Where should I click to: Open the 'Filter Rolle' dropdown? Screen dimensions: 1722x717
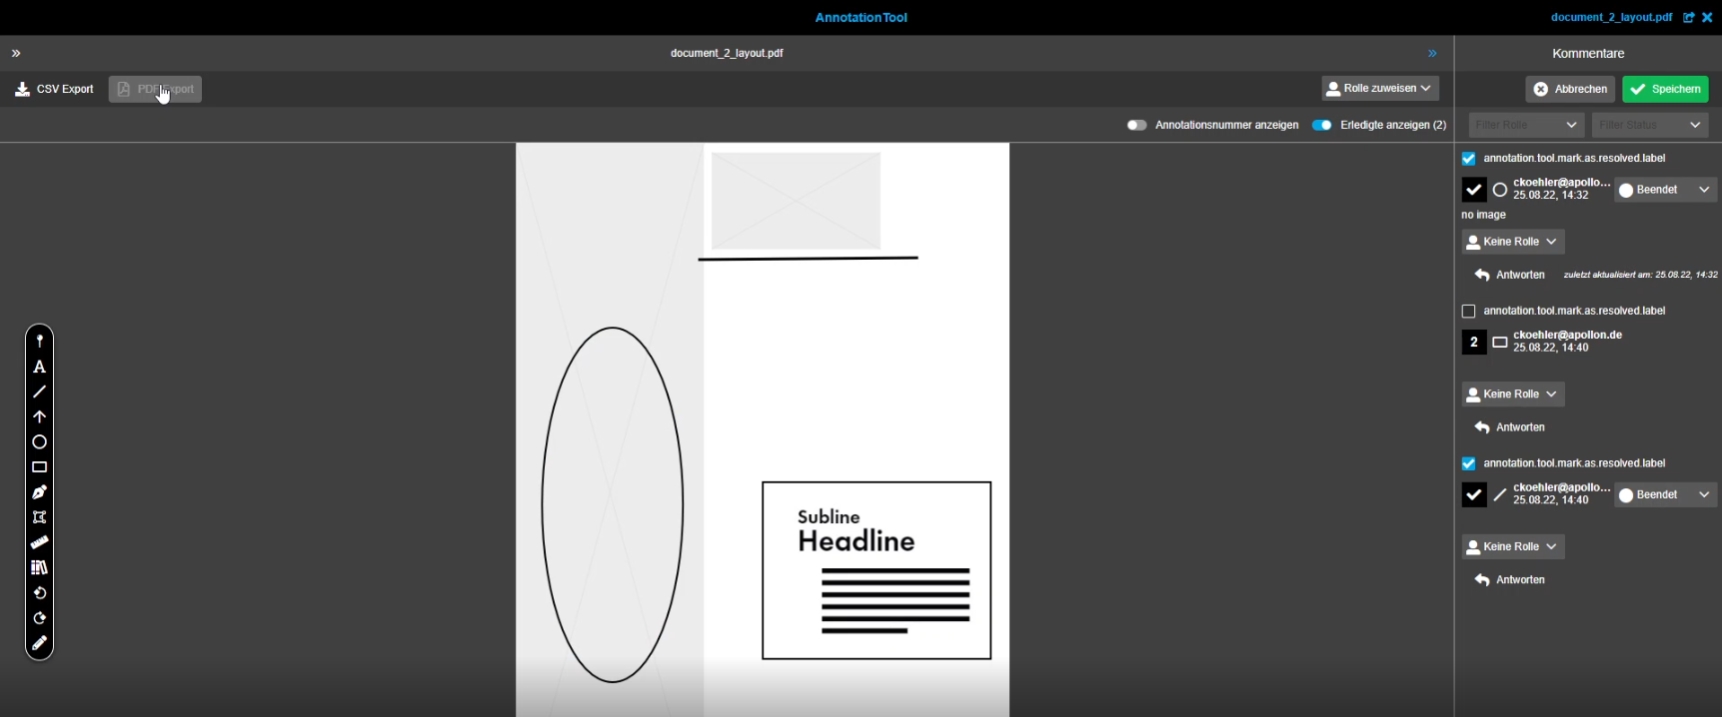pos(1526,125)
